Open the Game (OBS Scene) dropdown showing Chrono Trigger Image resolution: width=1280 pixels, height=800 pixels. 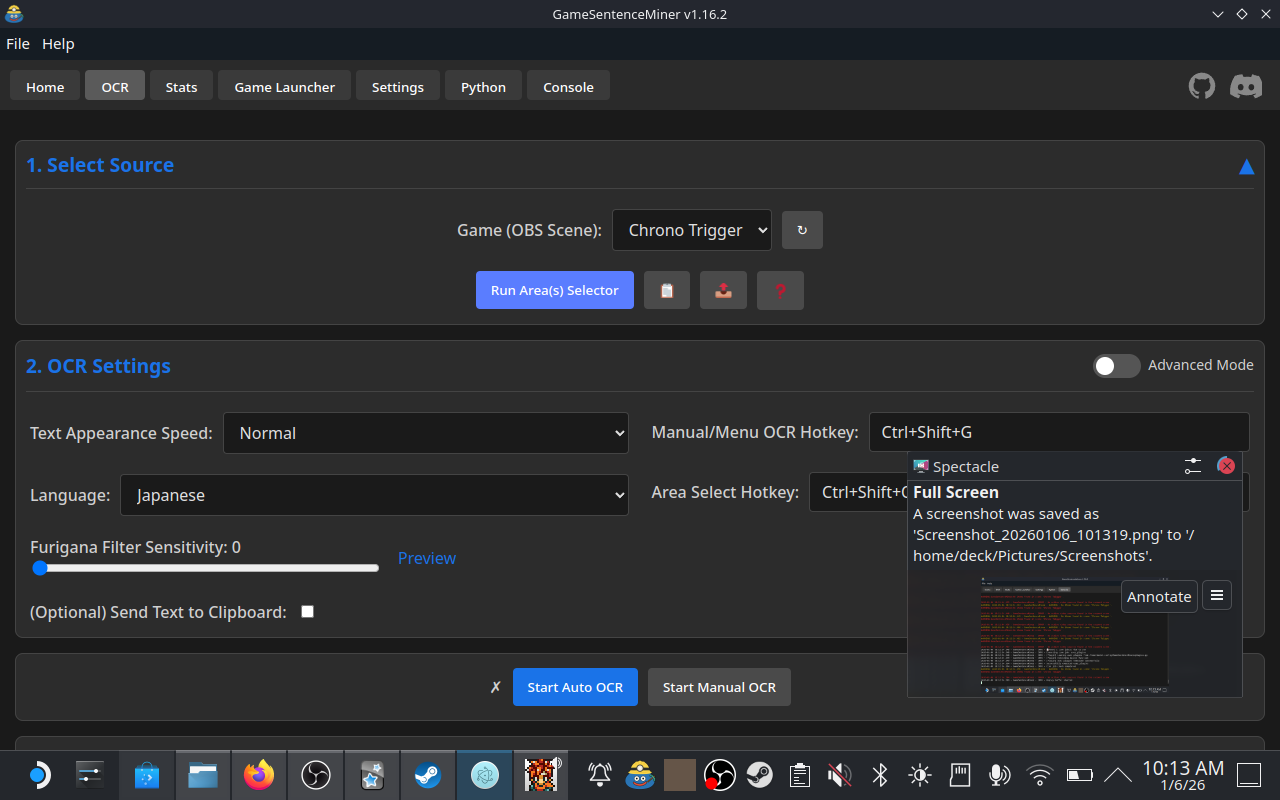691,230
